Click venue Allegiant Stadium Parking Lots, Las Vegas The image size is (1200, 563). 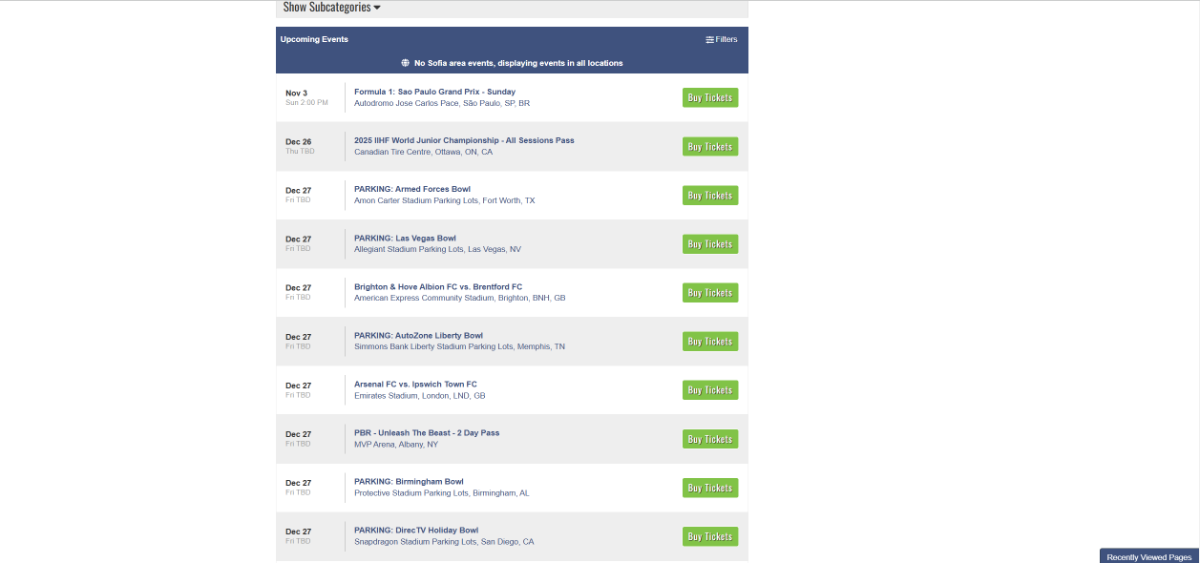pos(437,249)
